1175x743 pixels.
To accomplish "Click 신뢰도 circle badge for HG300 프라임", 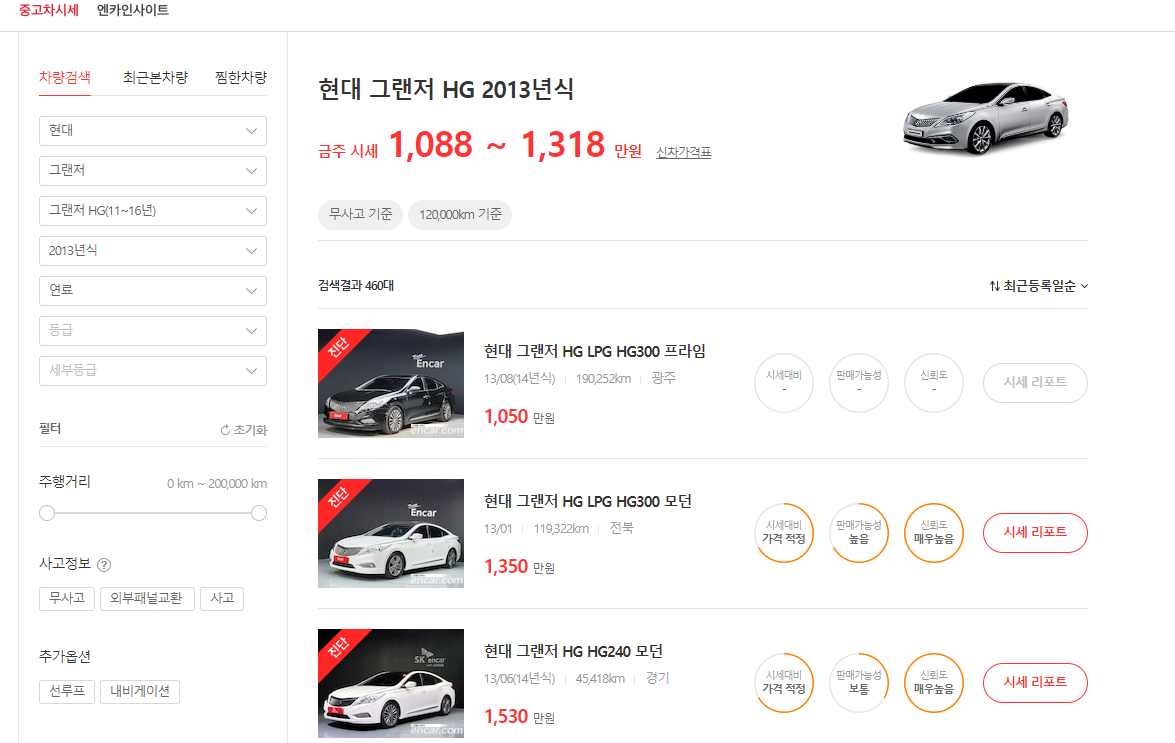I will tap(934, 382).
